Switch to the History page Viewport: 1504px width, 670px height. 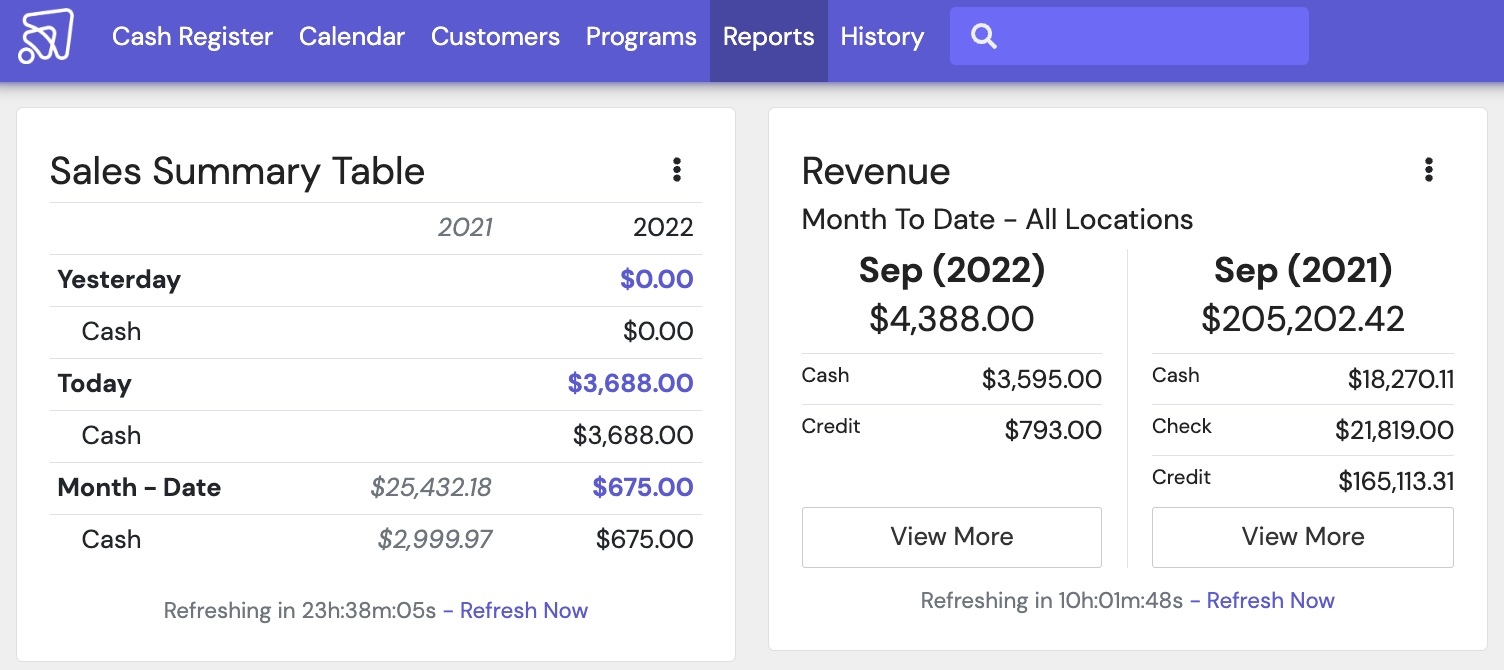(x=882, y=37)
